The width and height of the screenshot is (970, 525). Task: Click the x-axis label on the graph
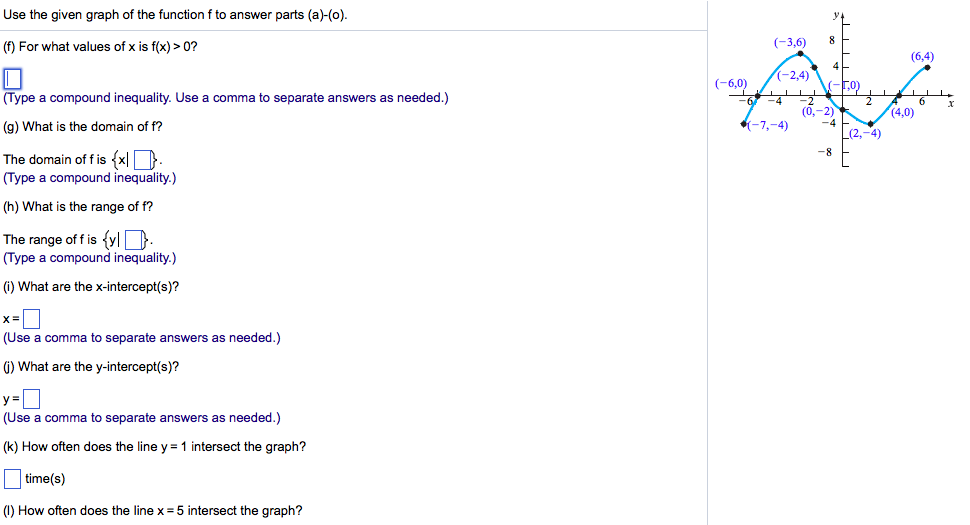951,102
